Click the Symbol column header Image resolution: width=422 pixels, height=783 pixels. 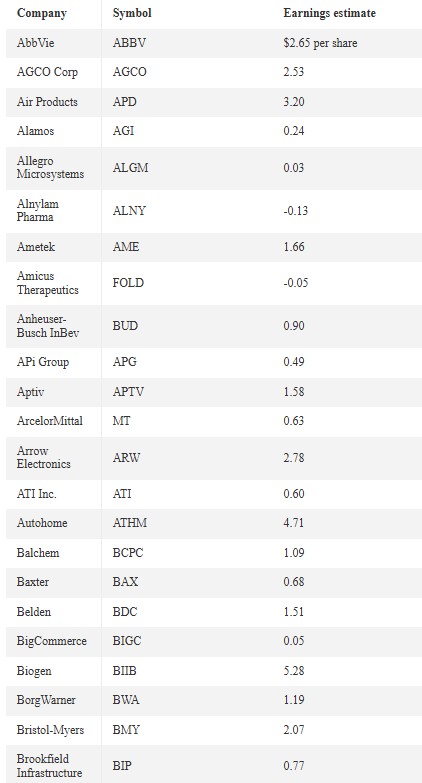click(x=132, y=13)
